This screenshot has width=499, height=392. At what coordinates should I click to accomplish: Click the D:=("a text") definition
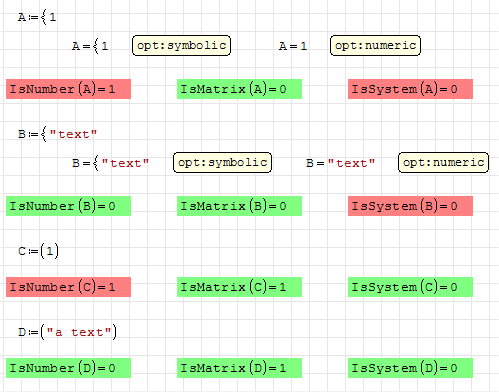(67, 332)
